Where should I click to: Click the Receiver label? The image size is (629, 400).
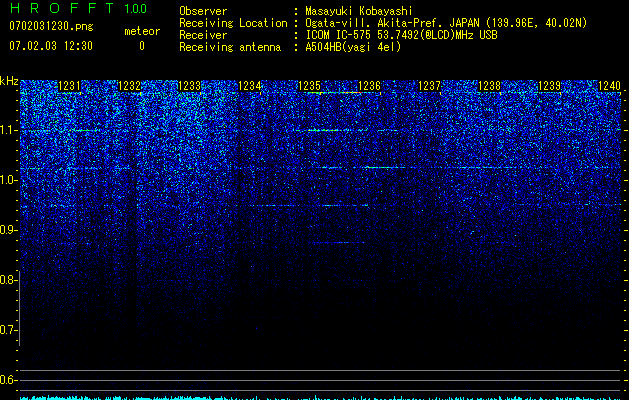(x=203, y=35)
